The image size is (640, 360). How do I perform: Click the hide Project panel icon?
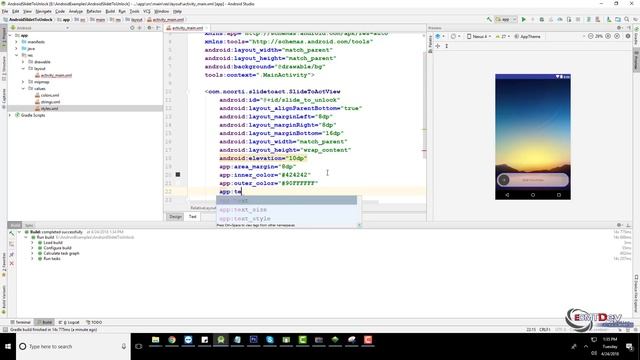(158, 28)
